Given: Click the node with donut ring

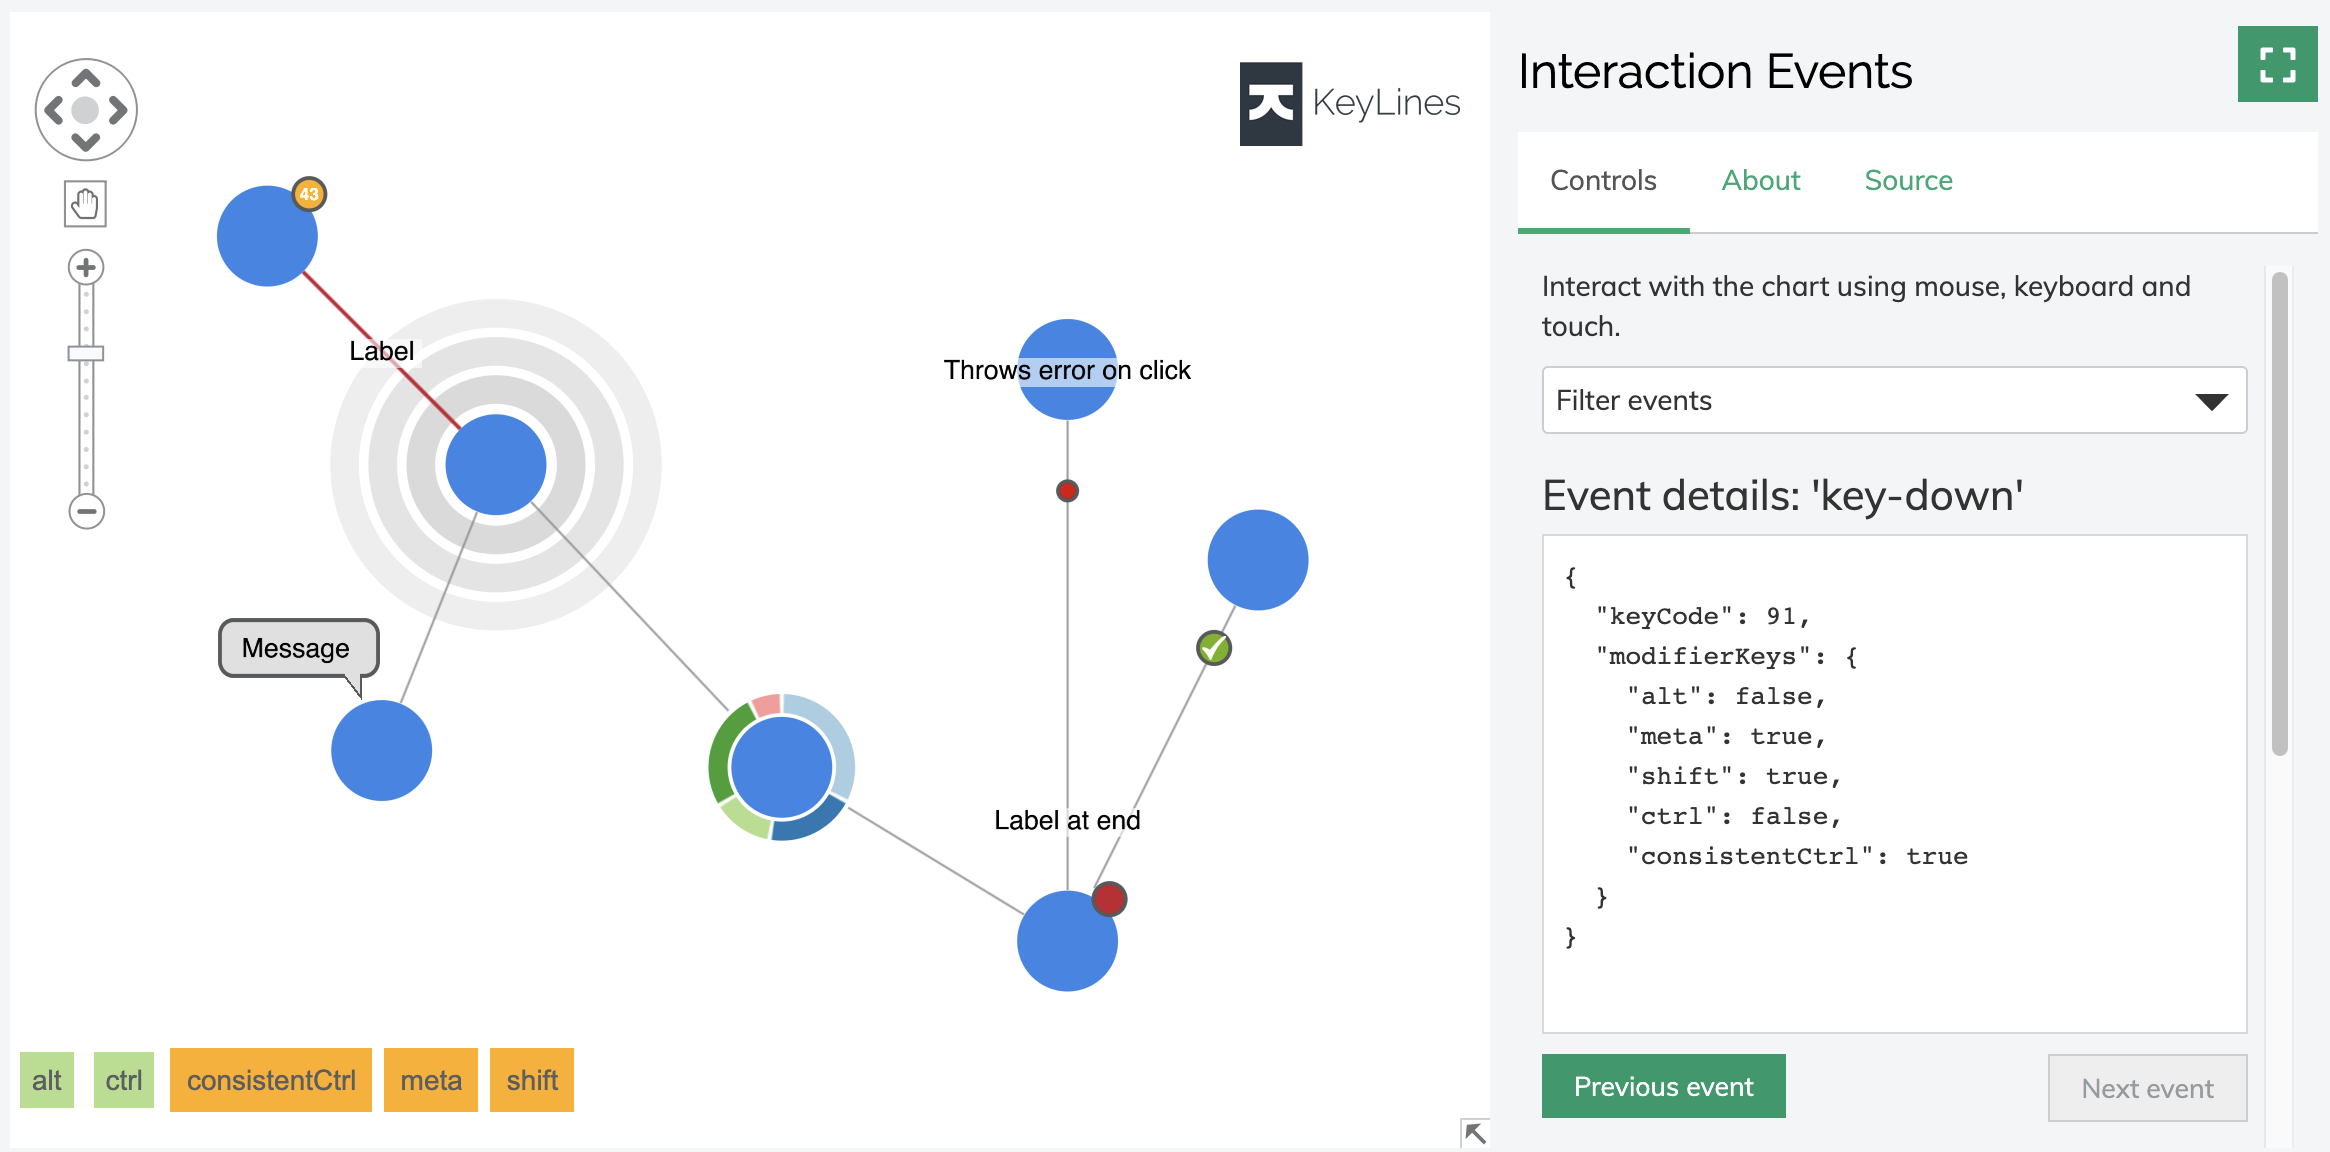Looking at the screenshot, I should 781,767.
